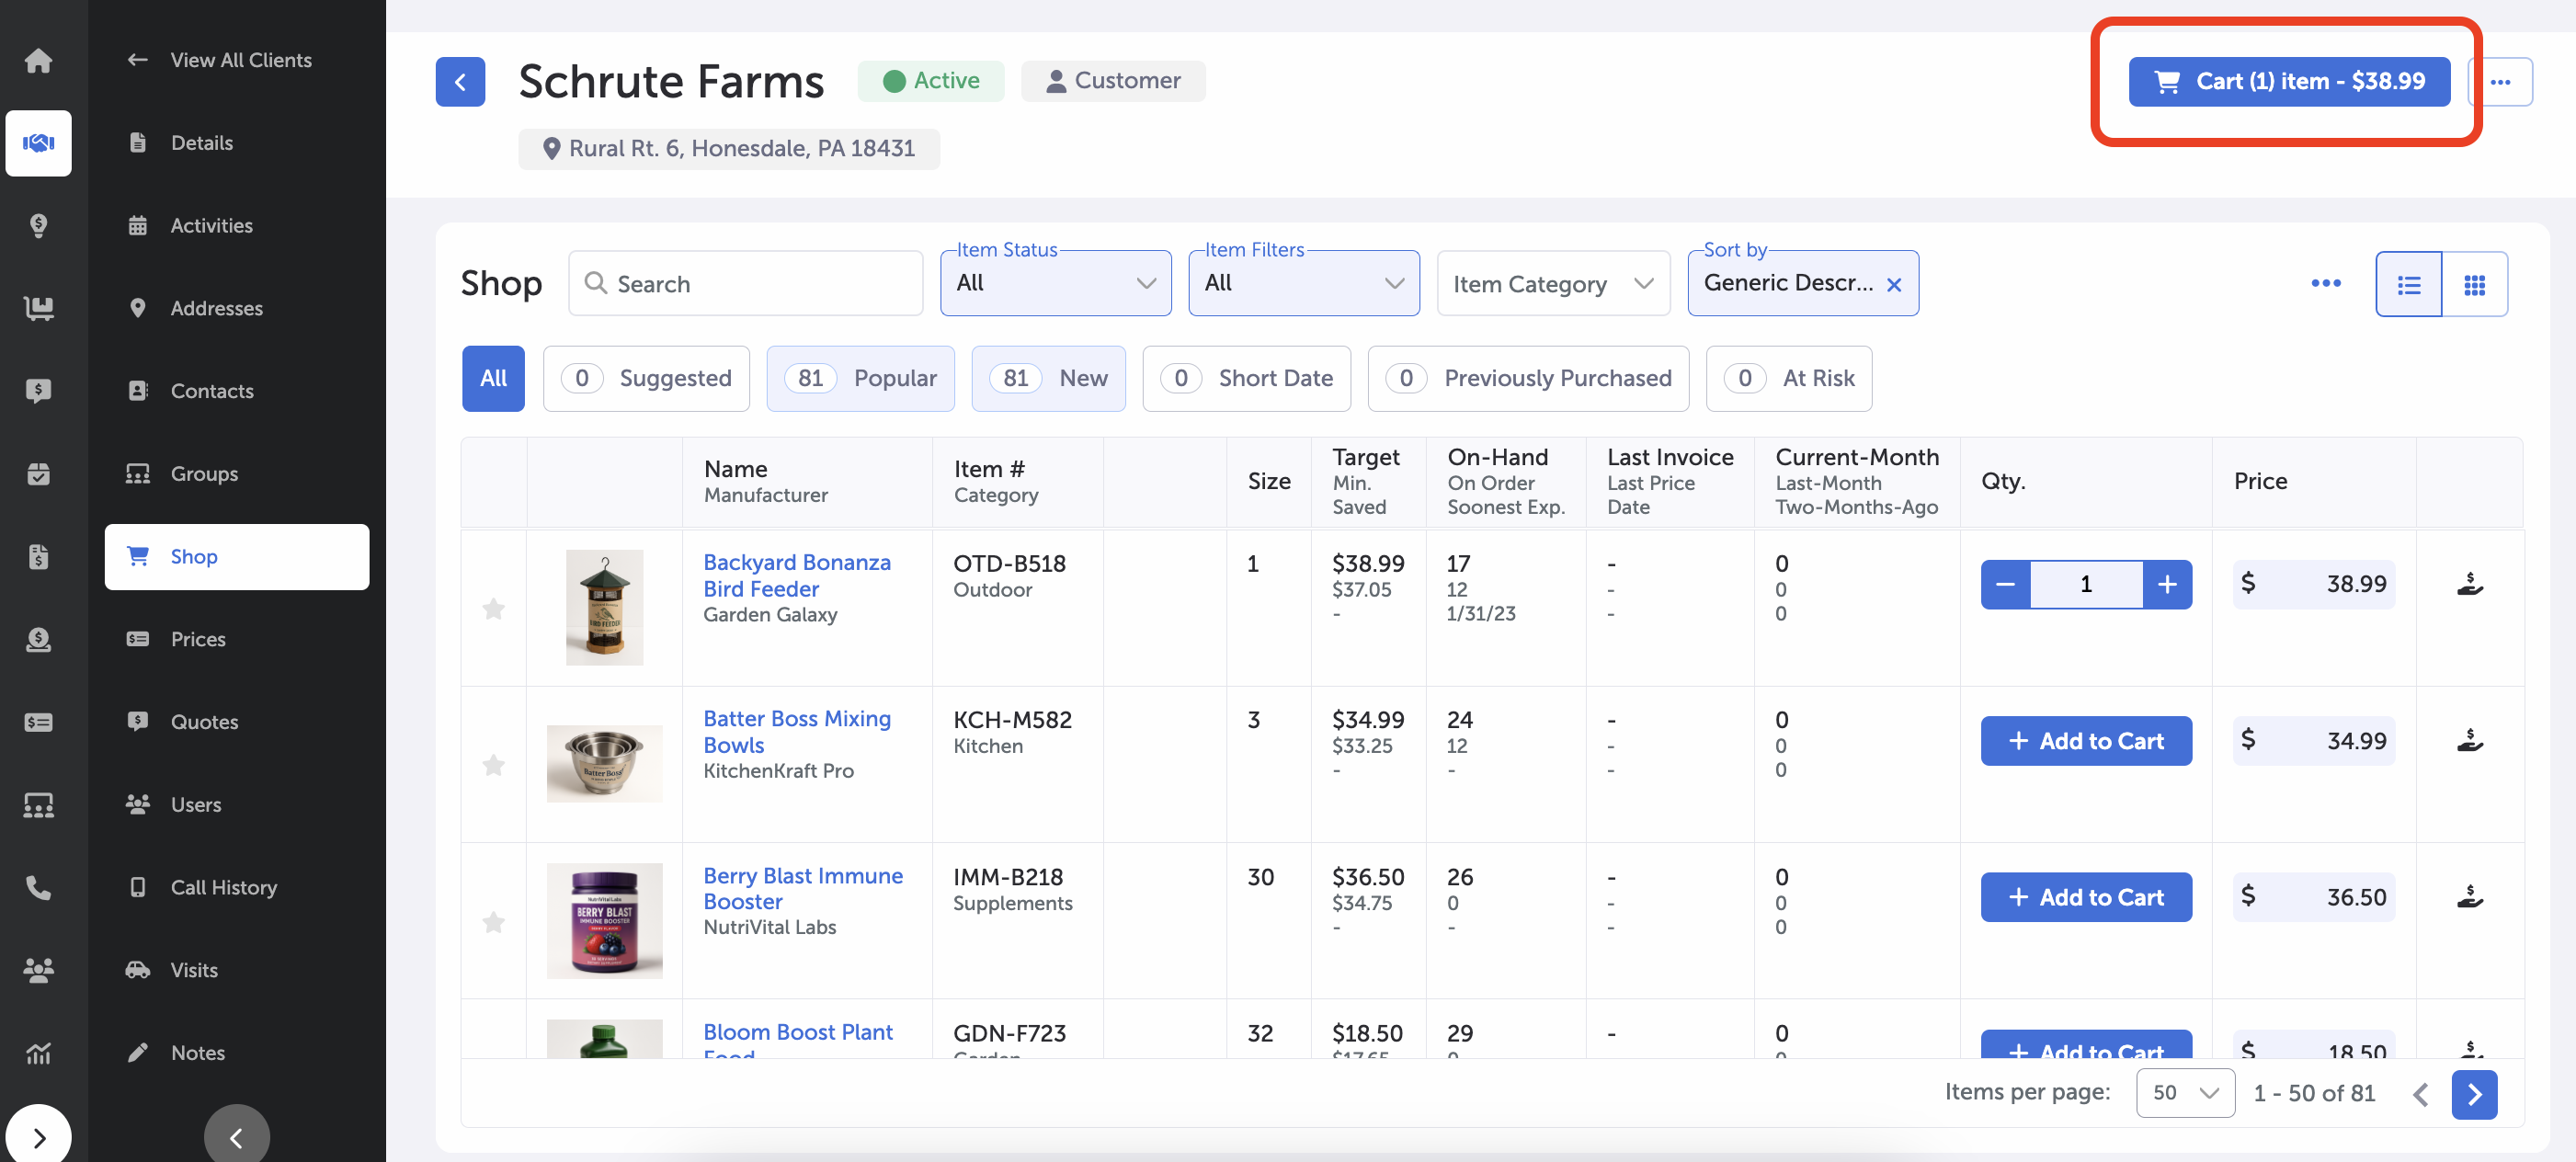Increase Bird Feeder quantity with plus button
This screenshot has width=2576, height=1162.
(x=2166, y=584)
